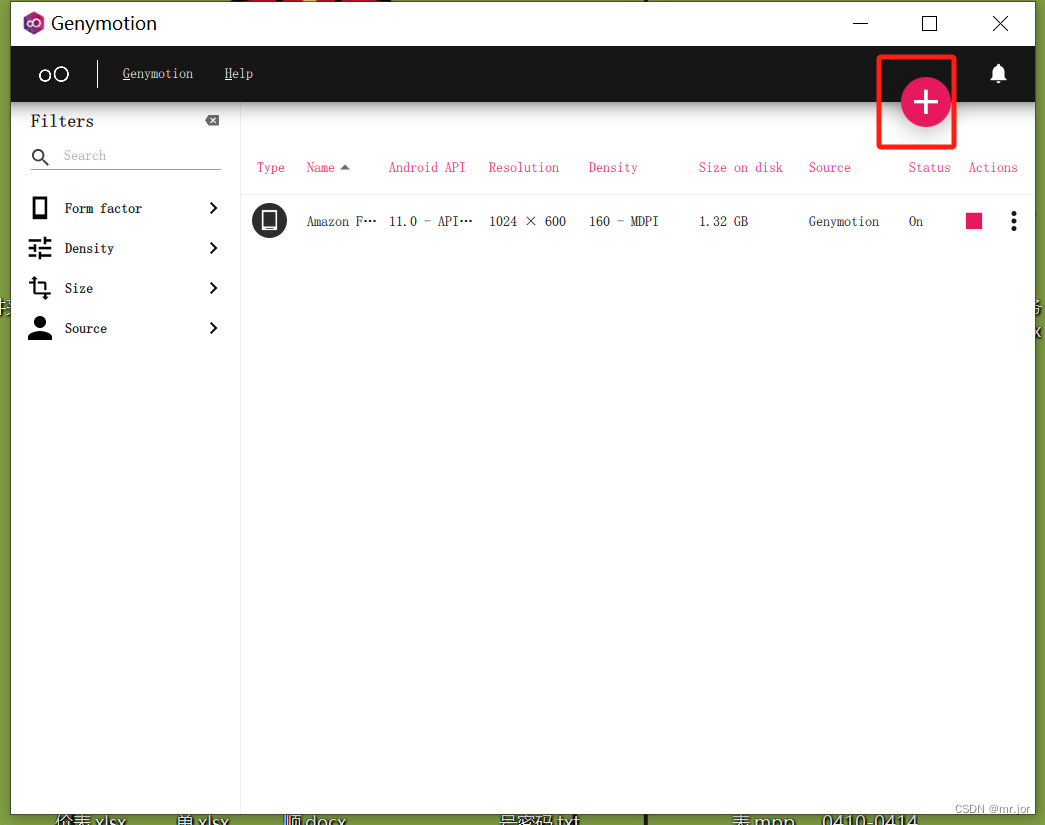Click the 160 - MDPI density cell
This screenshot has height=825, width=1045.
[x=623, y=221]
